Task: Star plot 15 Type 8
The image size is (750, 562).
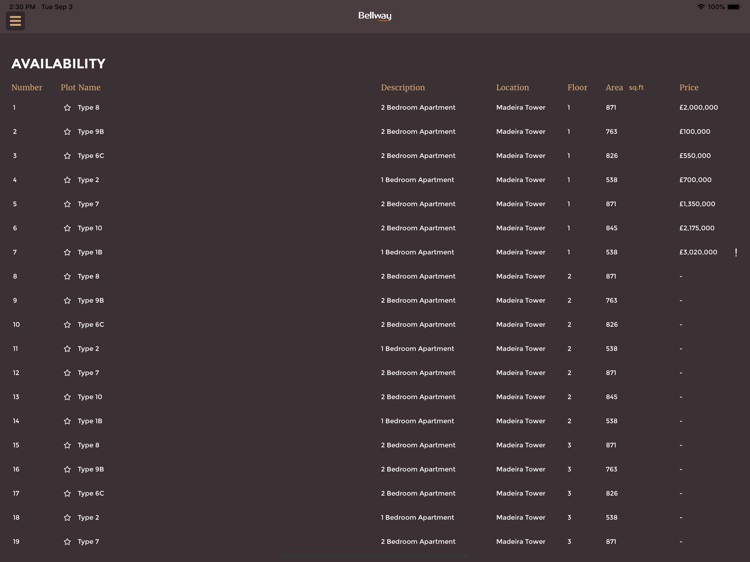Action: [x=67, y=445]
